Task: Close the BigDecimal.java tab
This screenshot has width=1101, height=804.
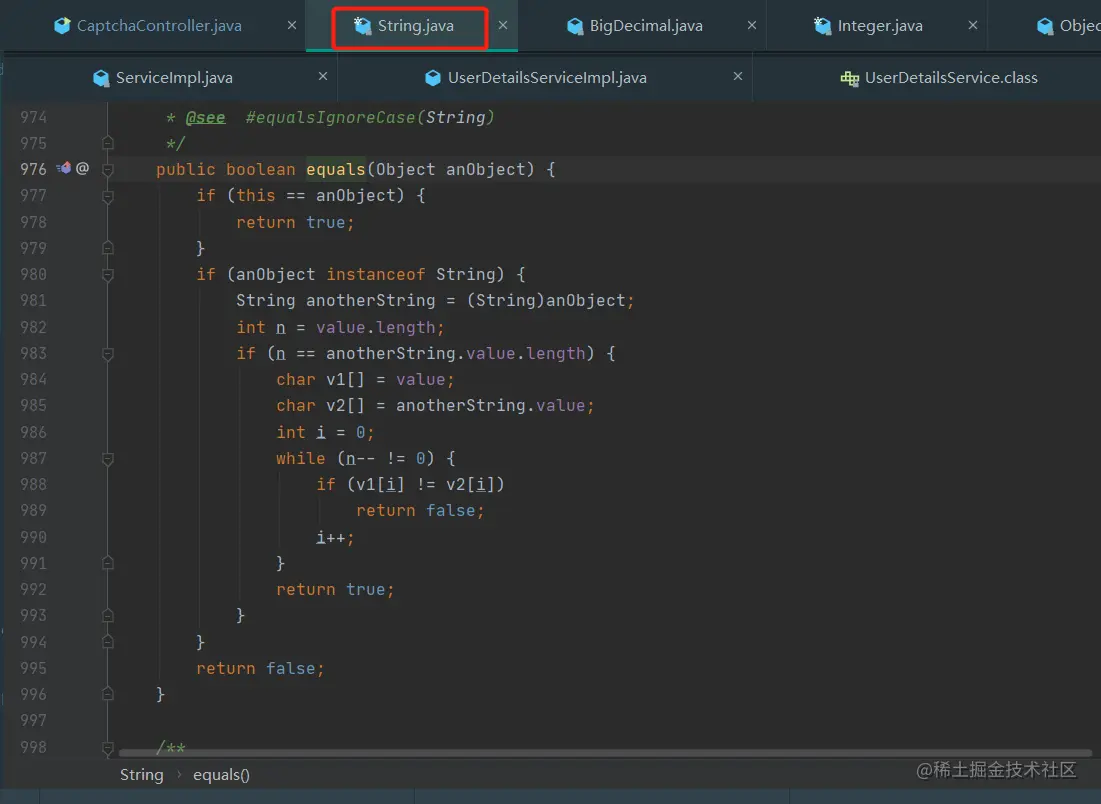Action: tap(752, 25)
